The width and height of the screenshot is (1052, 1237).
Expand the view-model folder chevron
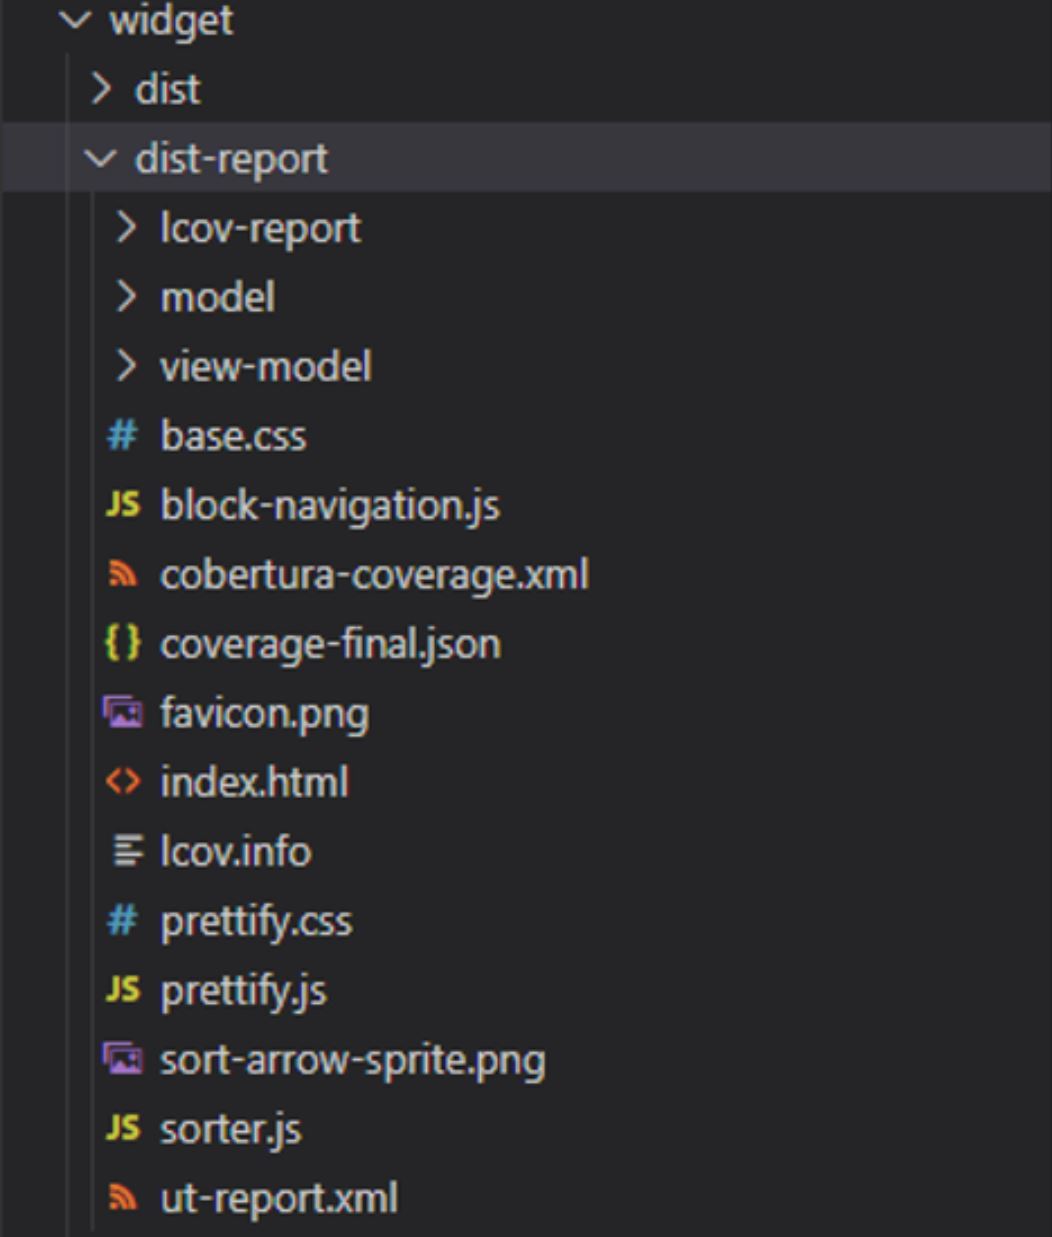(x=125, y=366)
